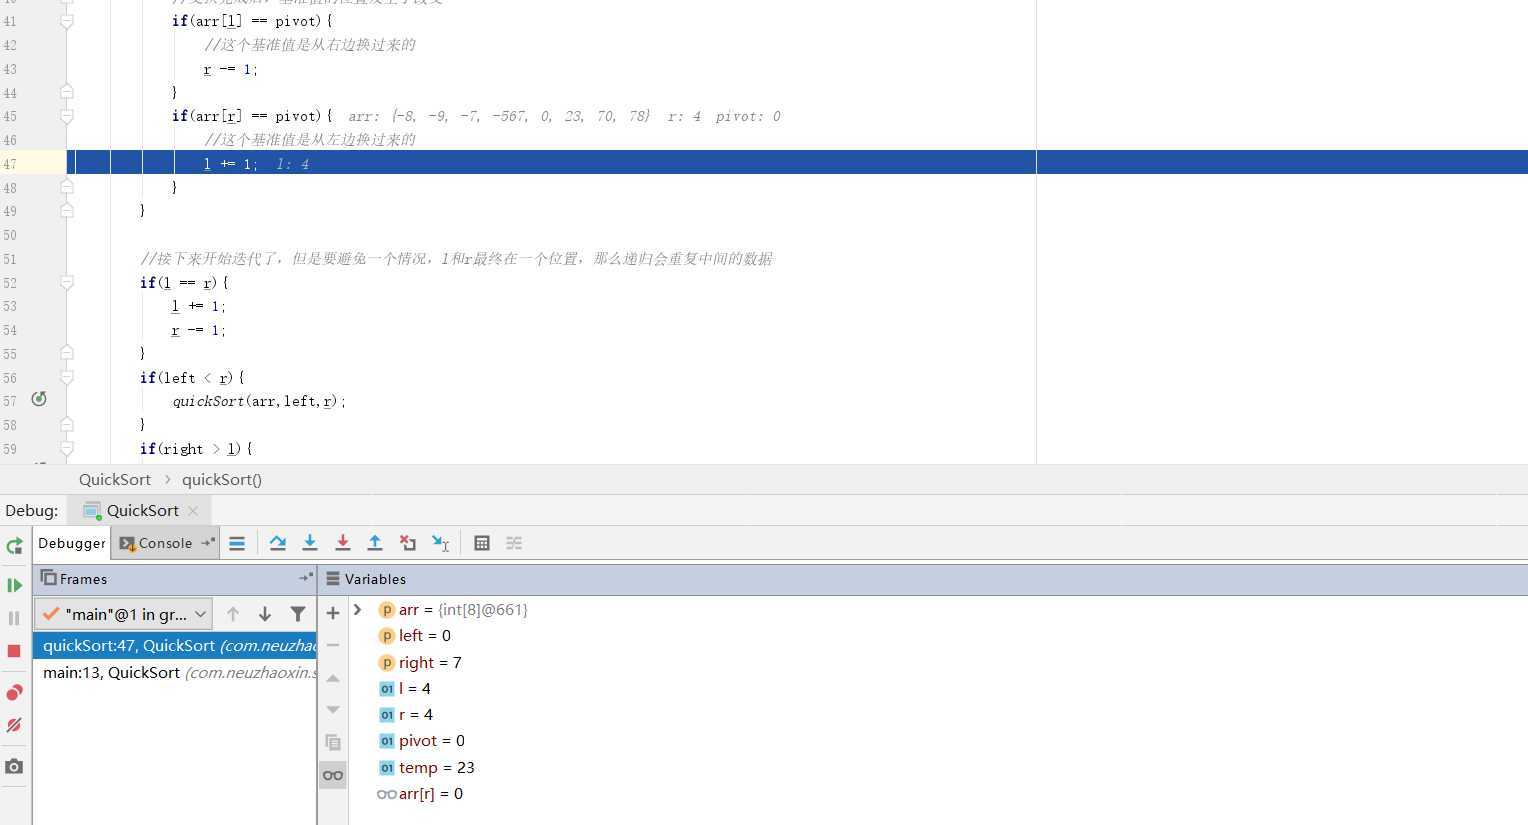Select the temp = 23 variable
The height and width of the screenshot is (825, 1528).
[x=427, y=767]
